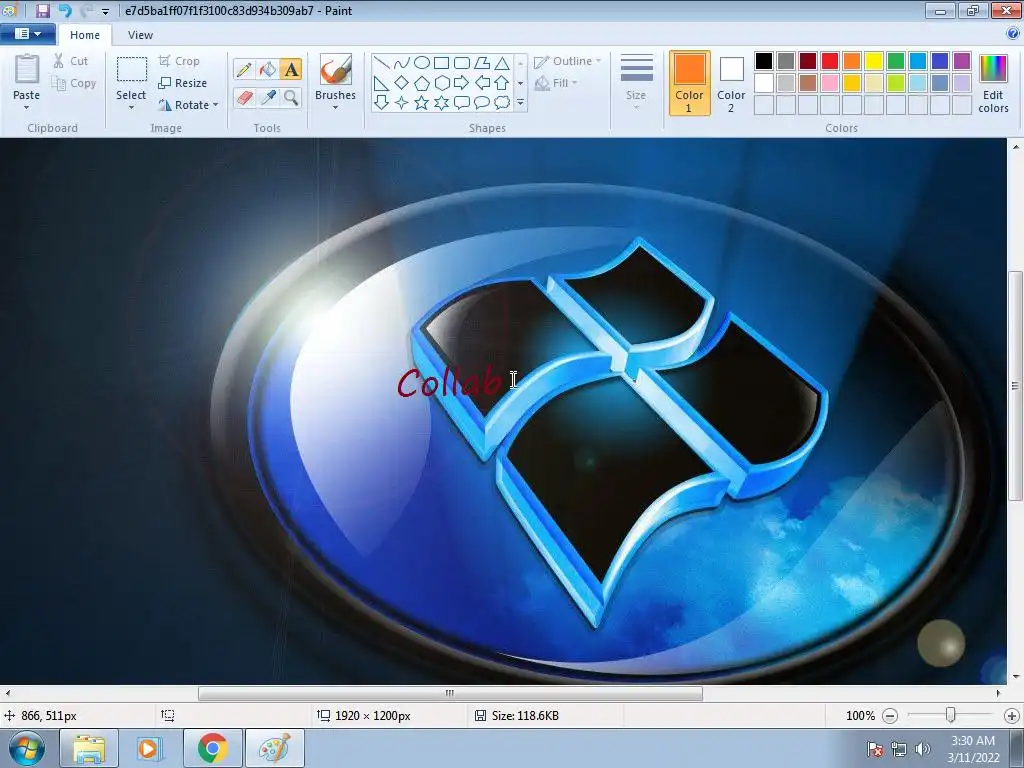Open Edit colors dialog
The image size is (1024, 768).
[x=993, y=83]
